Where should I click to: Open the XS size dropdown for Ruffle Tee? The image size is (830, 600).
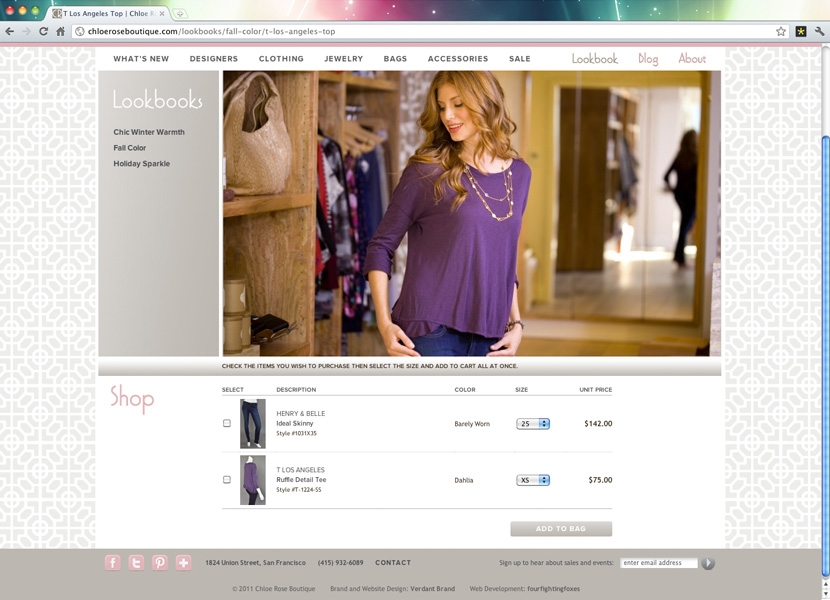pyautogui.click(x=533, y=480)
